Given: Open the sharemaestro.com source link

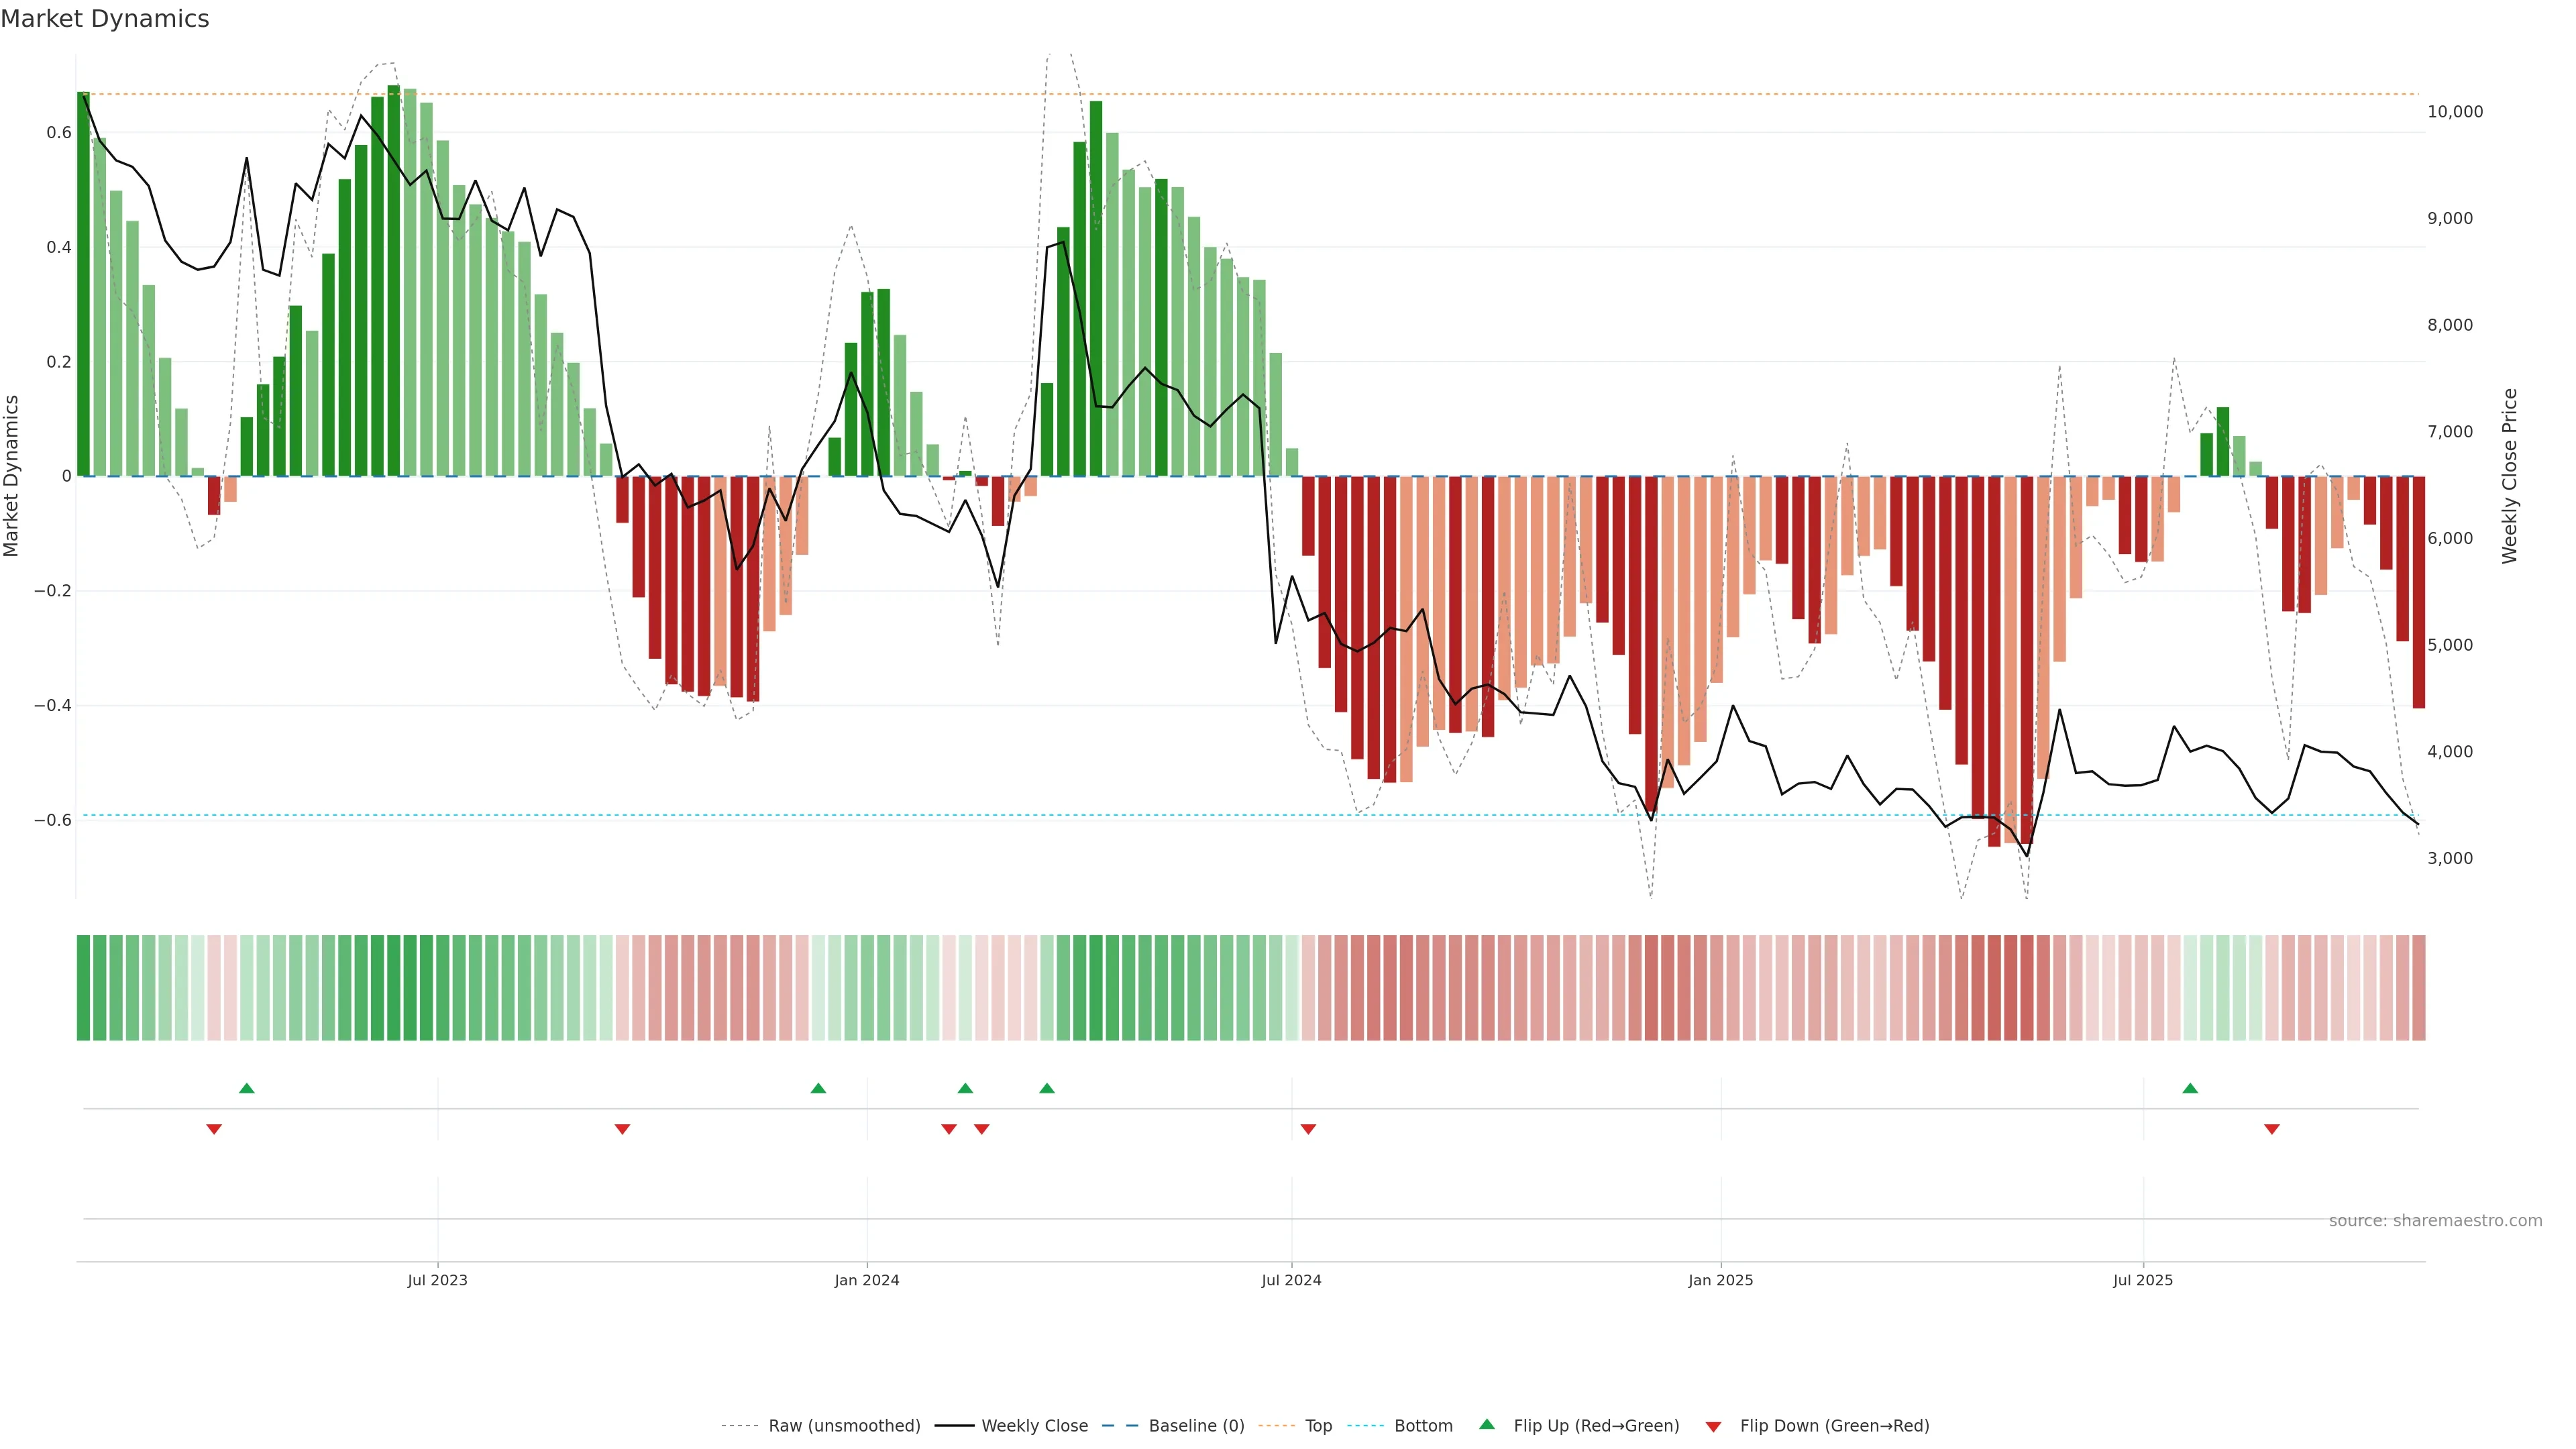Looking at the screenshot, I should point(2435,1221).
